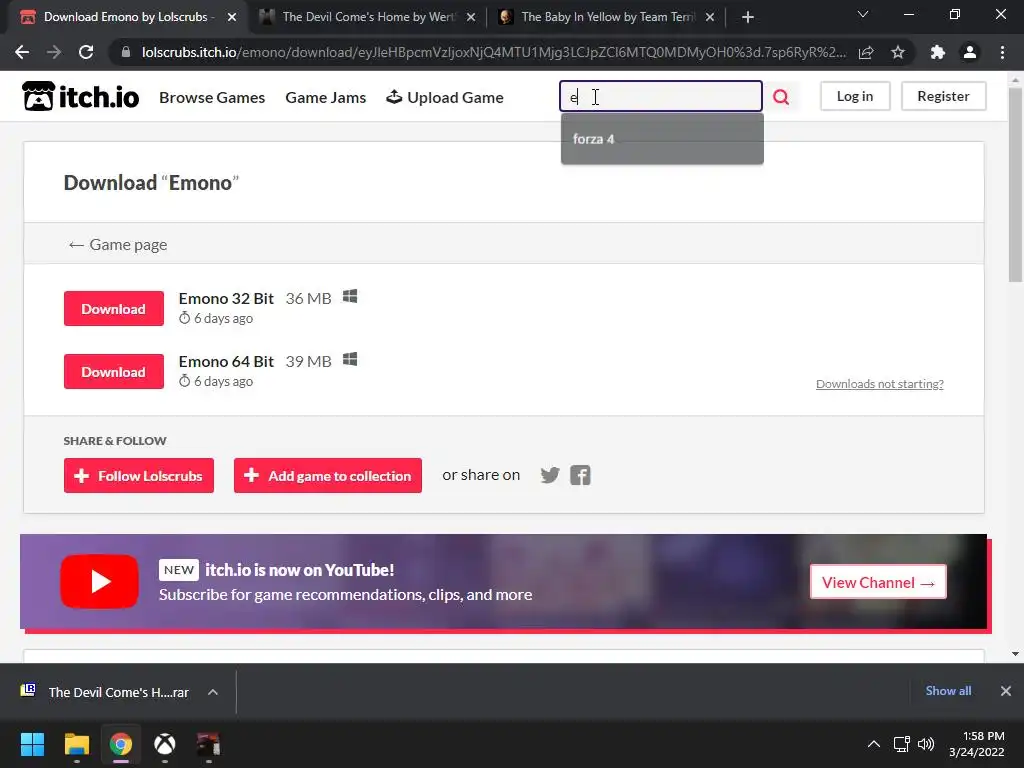Click the 'Emono 32 Bit' file name
The image size is (1024, 768).
click(x=226, y=298)
